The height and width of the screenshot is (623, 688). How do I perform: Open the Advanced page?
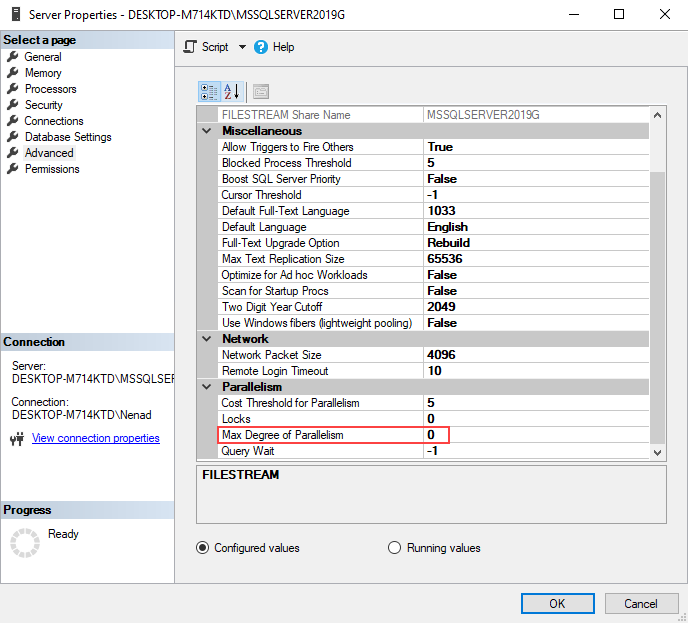[49, 153]
